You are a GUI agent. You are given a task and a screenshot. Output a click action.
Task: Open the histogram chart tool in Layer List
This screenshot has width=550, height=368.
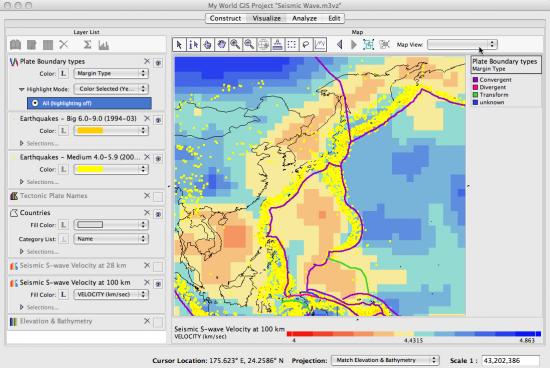pyautogui.click(x=103, y=45)
